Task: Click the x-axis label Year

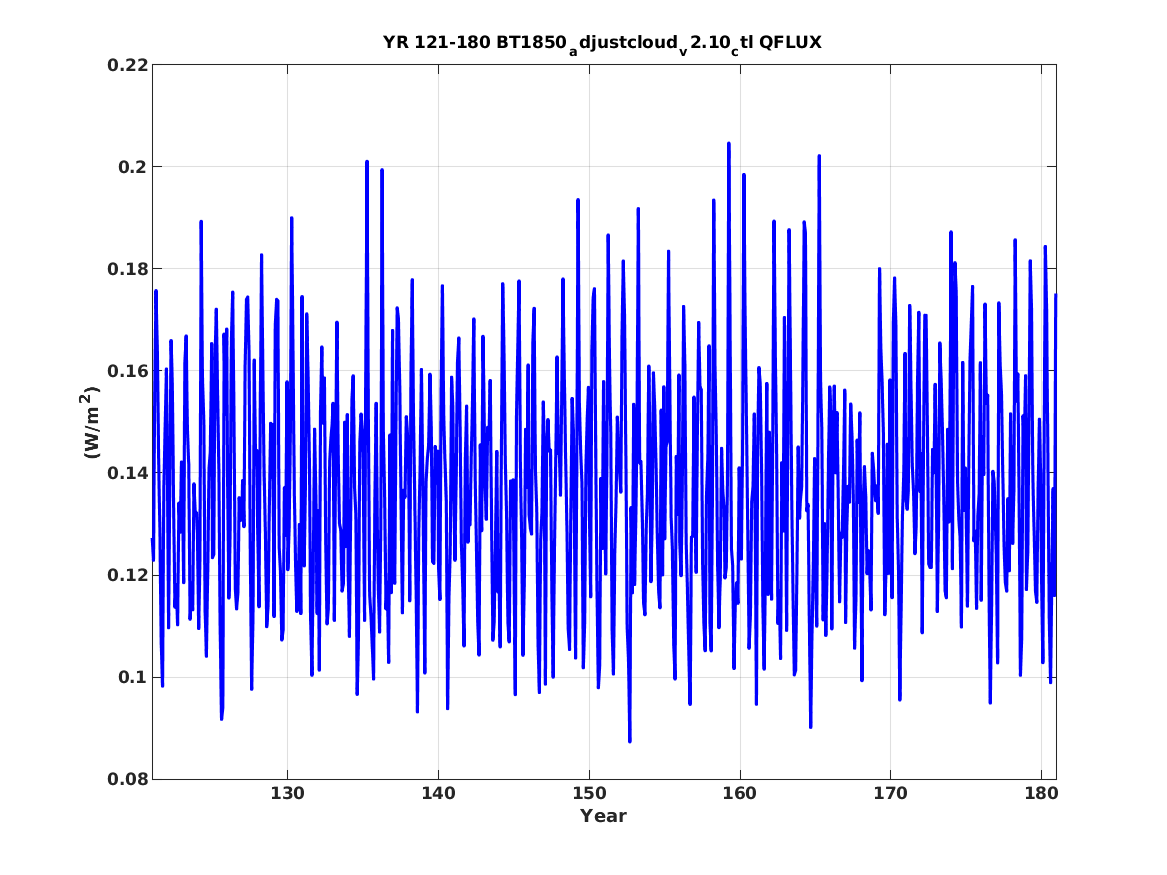Action: click(x=604, y=816)
